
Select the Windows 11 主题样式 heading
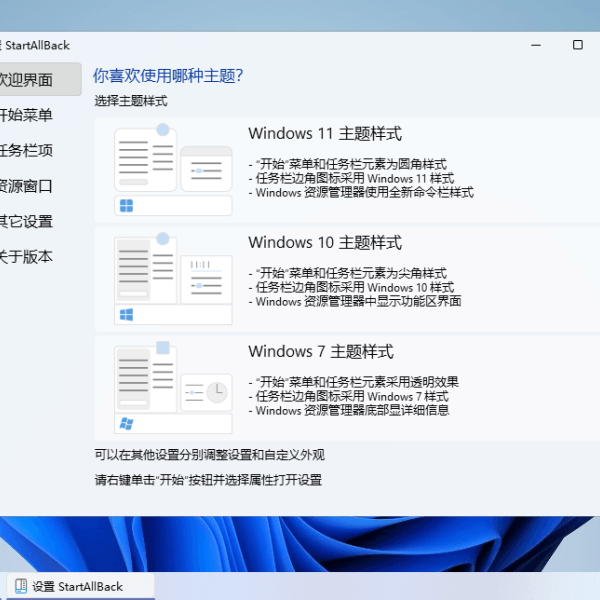tap(325, 134)
